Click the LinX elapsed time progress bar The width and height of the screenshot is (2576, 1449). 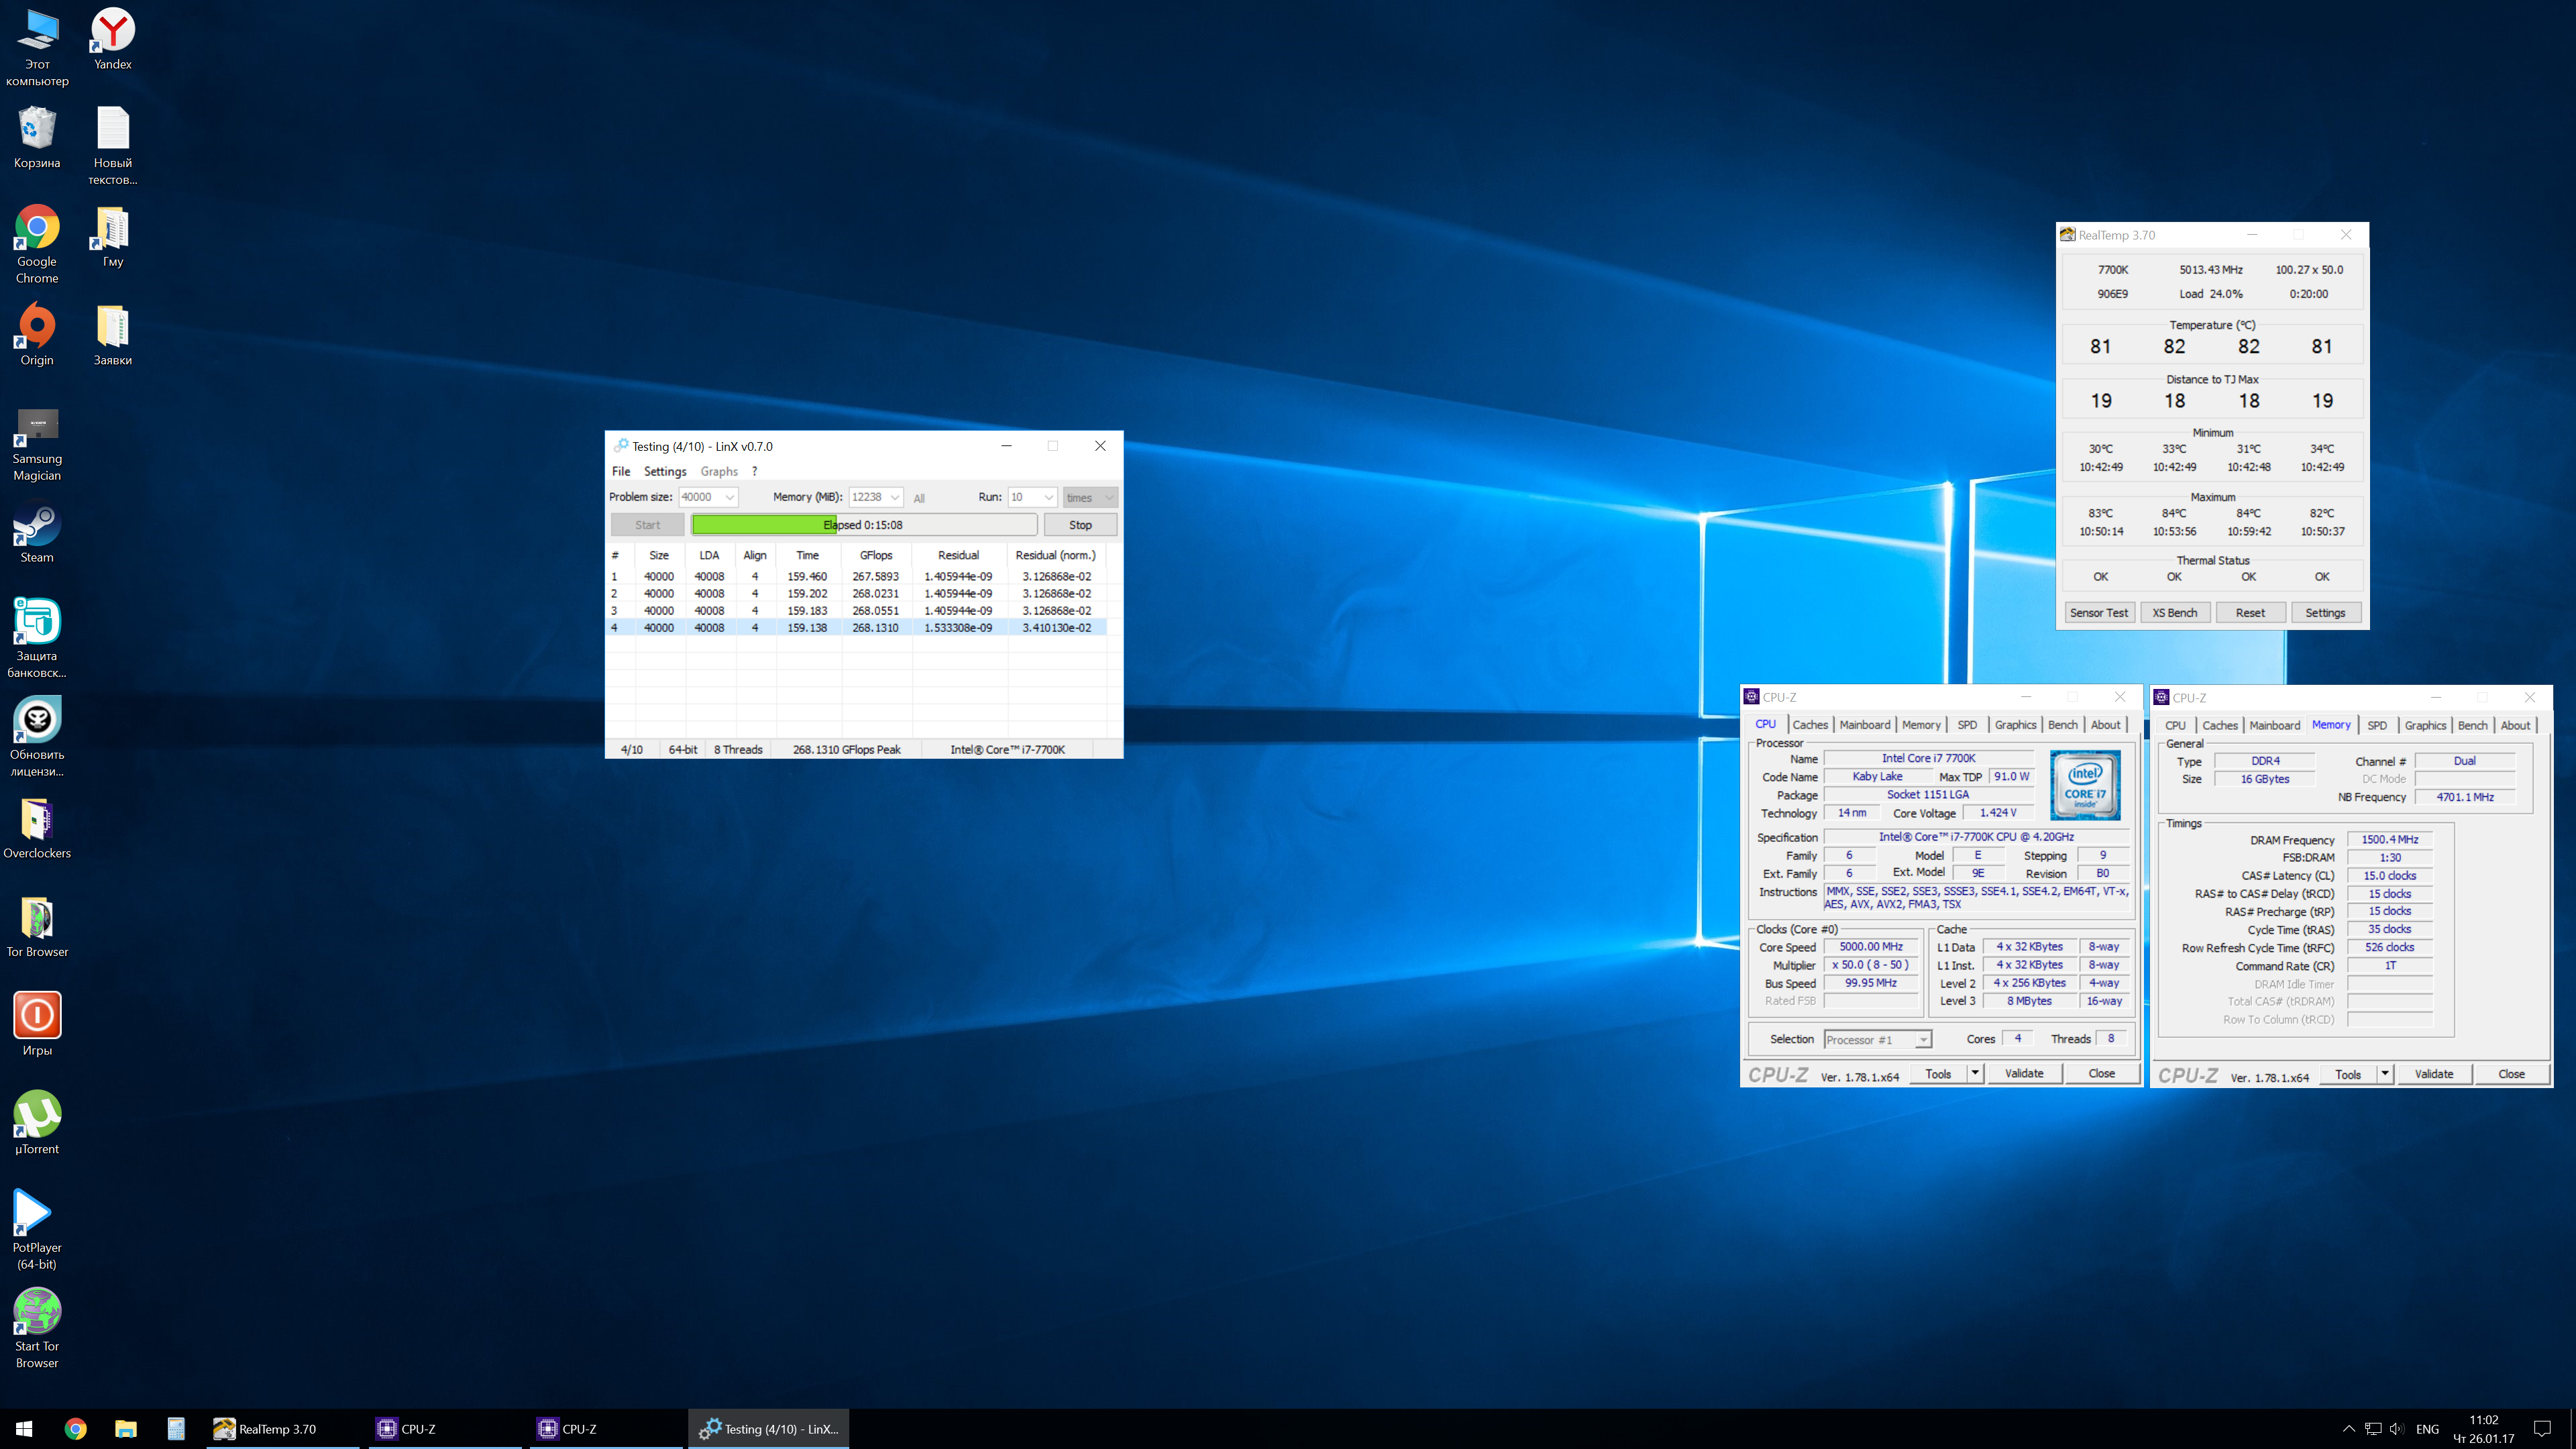864,525
